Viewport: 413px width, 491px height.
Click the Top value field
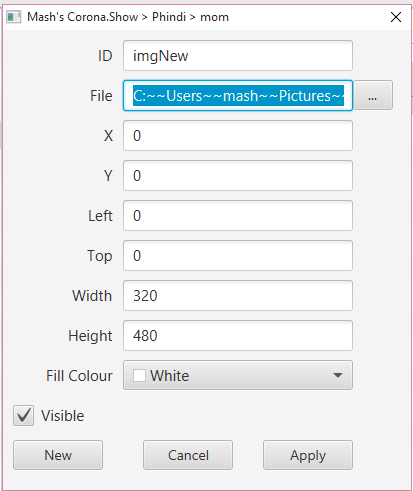click(238, 256)
